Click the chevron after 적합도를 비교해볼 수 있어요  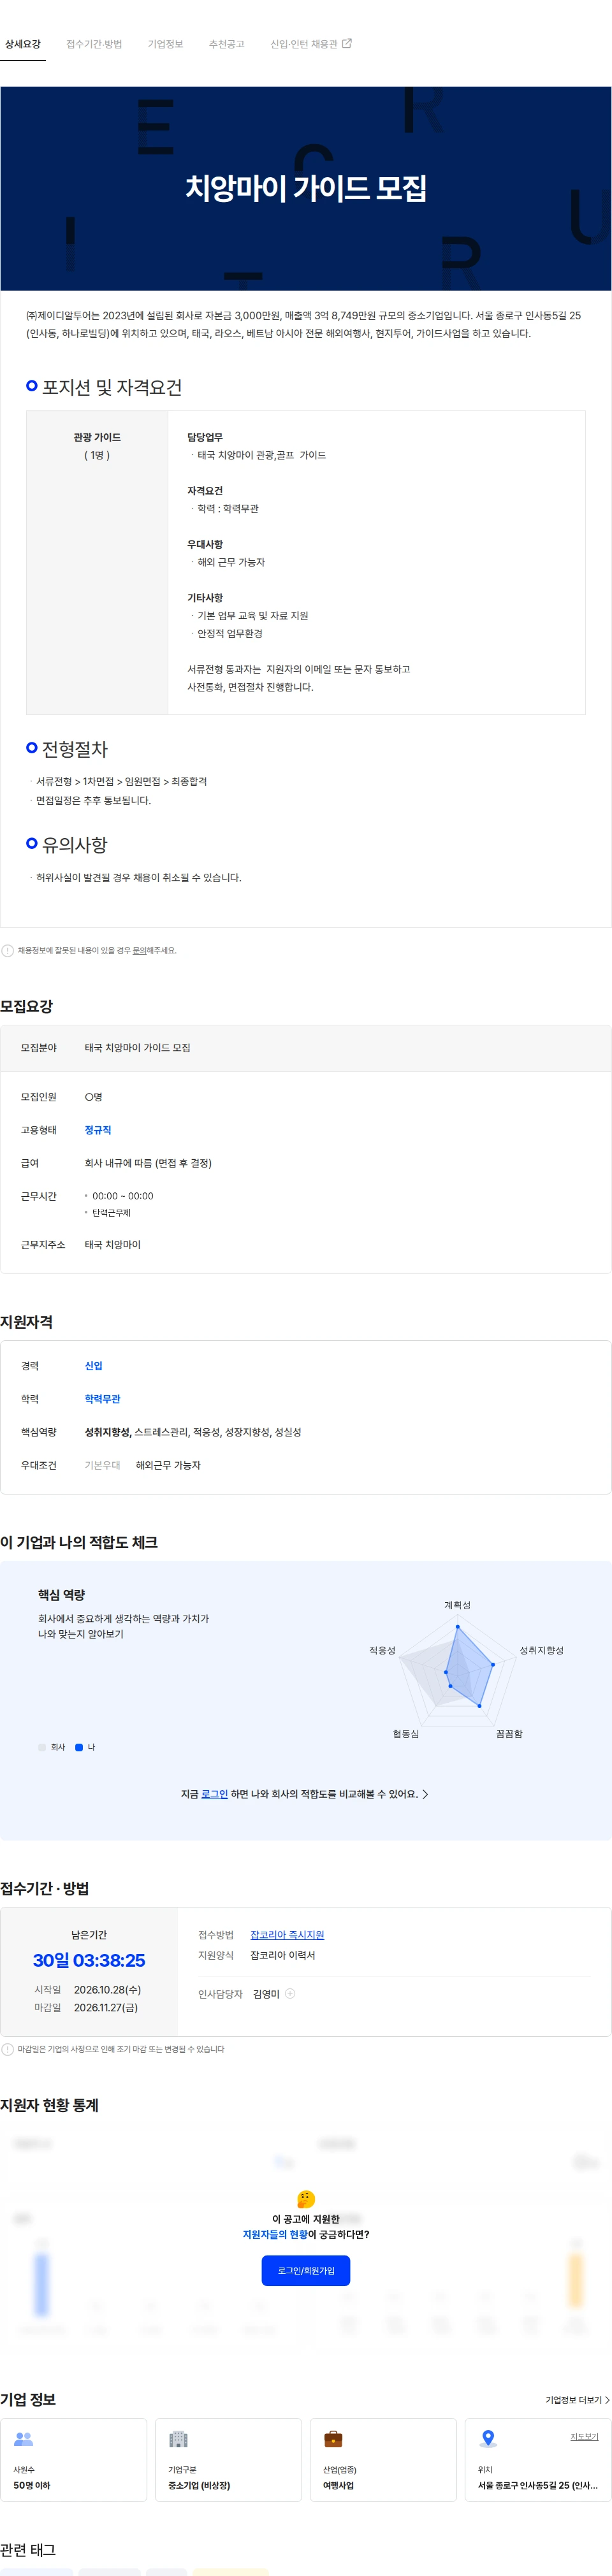[x=425, y=1794]
